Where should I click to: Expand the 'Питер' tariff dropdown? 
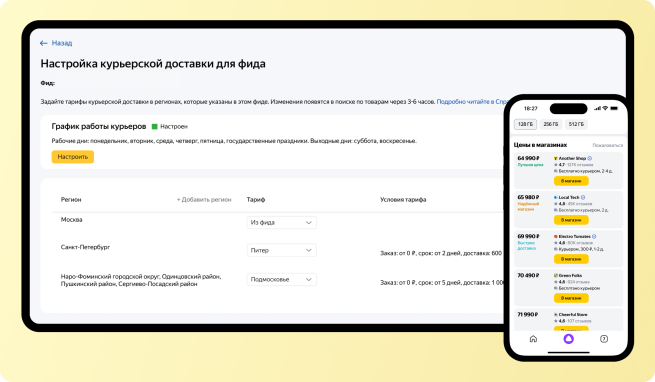pyautogui.click(x=282, y=250)
